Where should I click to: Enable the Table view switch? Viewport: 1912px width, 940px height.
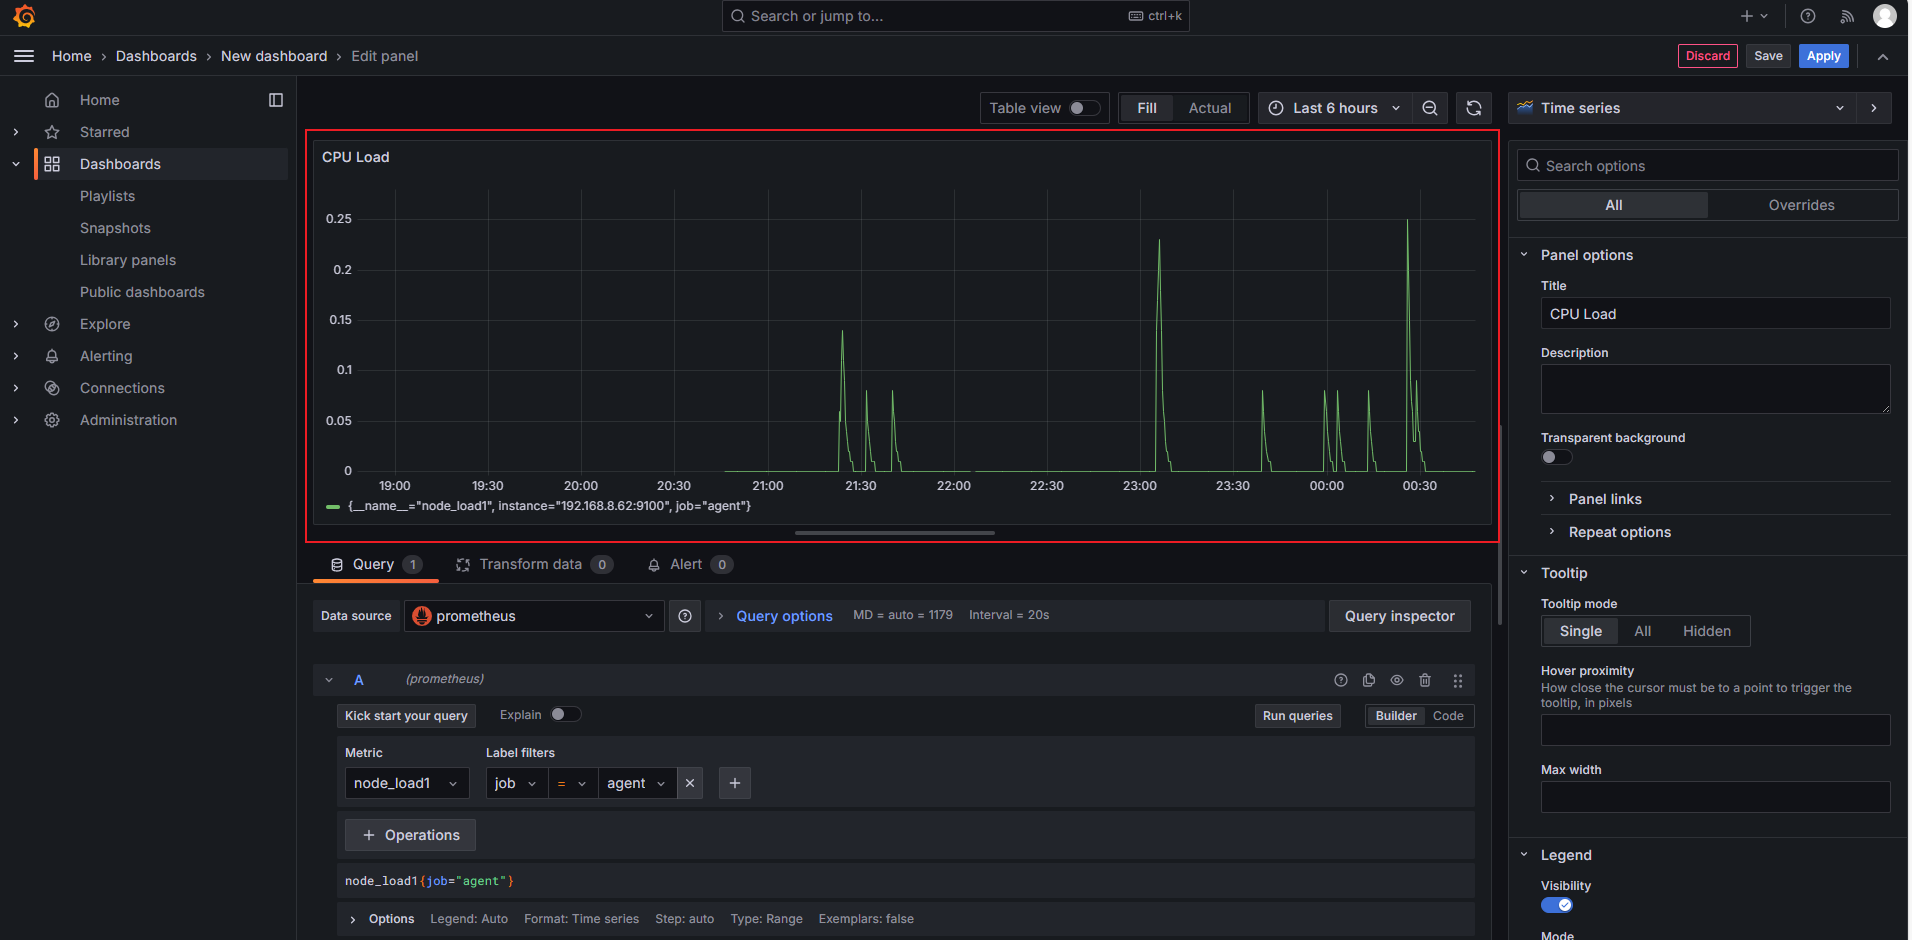point(1083,108)
